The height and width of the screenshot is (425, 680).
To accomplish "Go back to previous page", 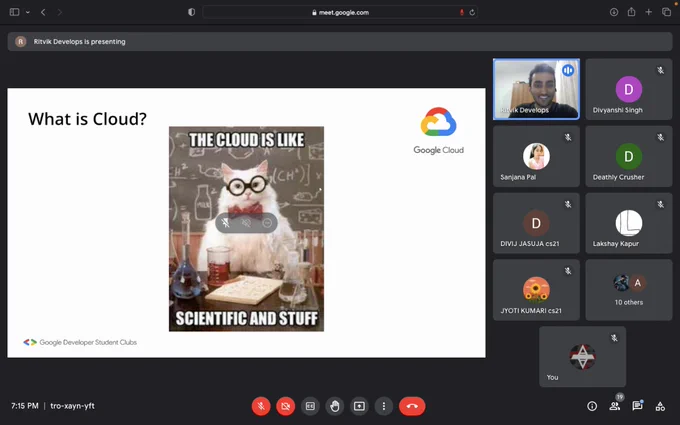I will coord(43,12).
